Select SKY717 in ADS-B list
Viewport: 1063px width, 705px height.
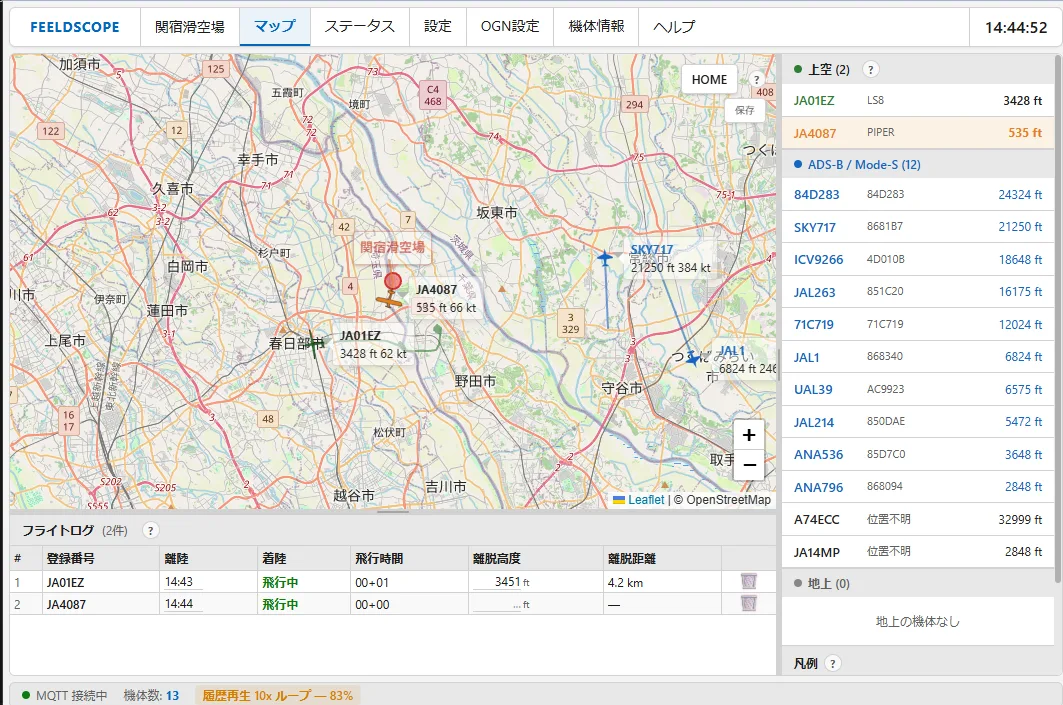click(x=918, y=227)
